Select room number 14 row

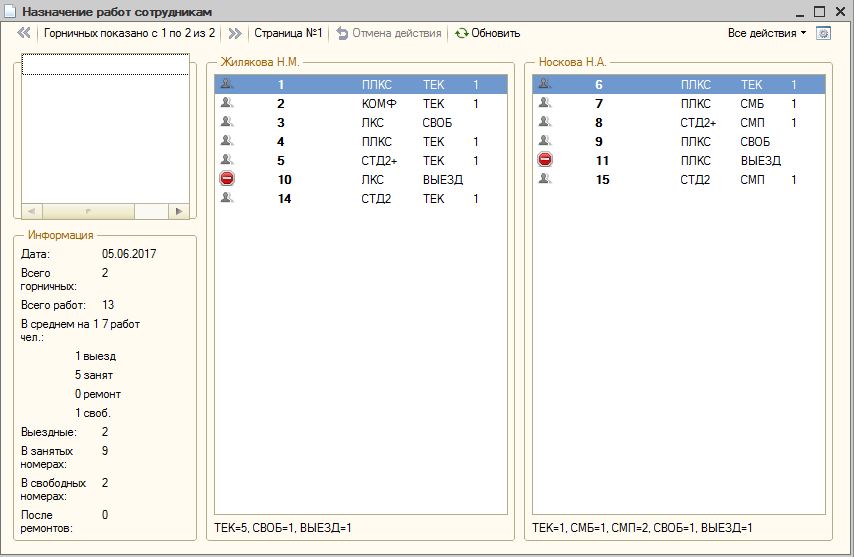click(x=361, y=199)
